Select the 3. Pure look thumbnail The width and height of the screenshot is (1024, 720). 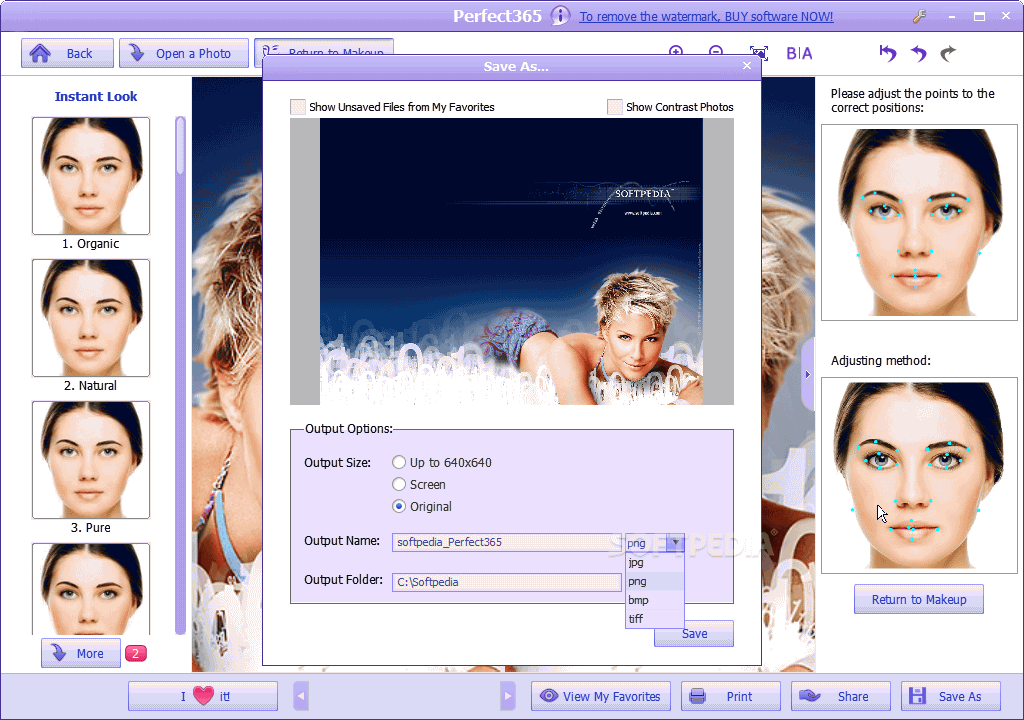pos(91,460)
